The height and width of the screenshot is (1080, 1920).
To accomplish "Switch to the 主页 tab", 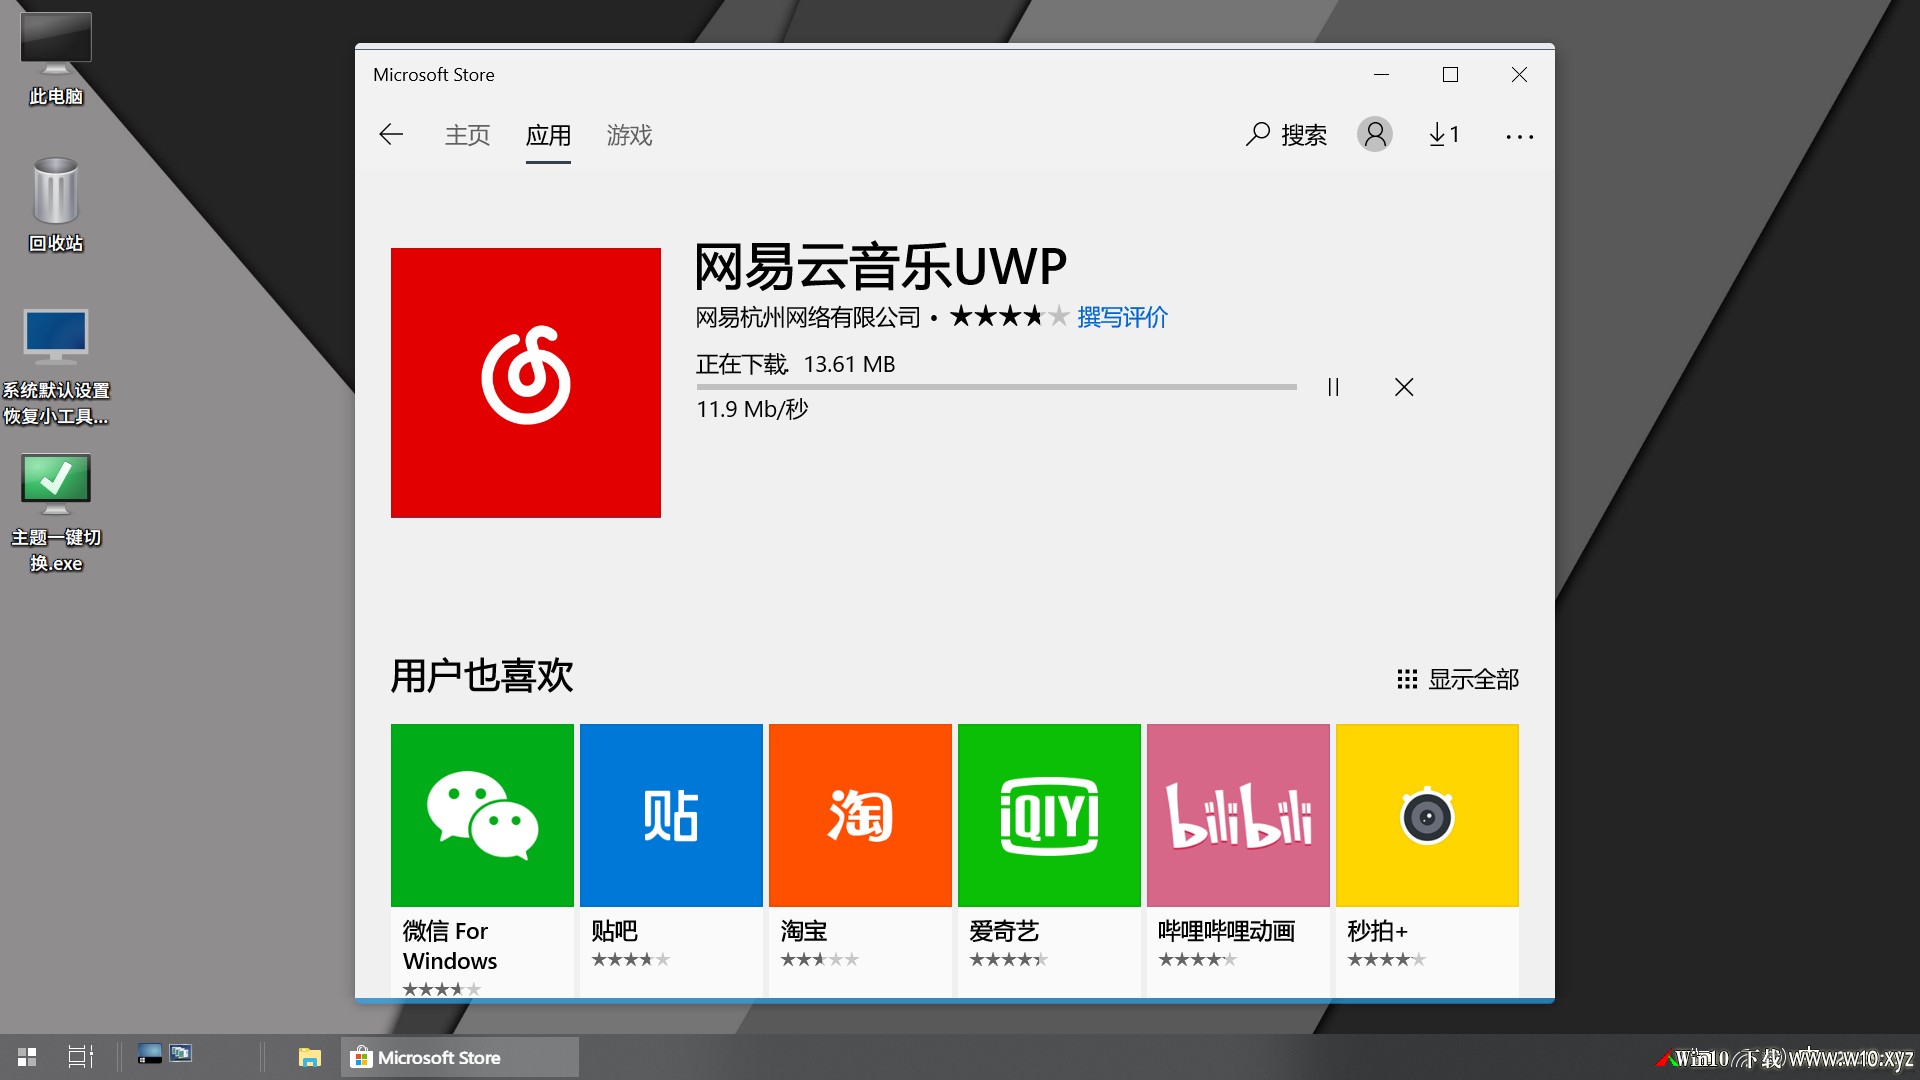I will (467, 135).
